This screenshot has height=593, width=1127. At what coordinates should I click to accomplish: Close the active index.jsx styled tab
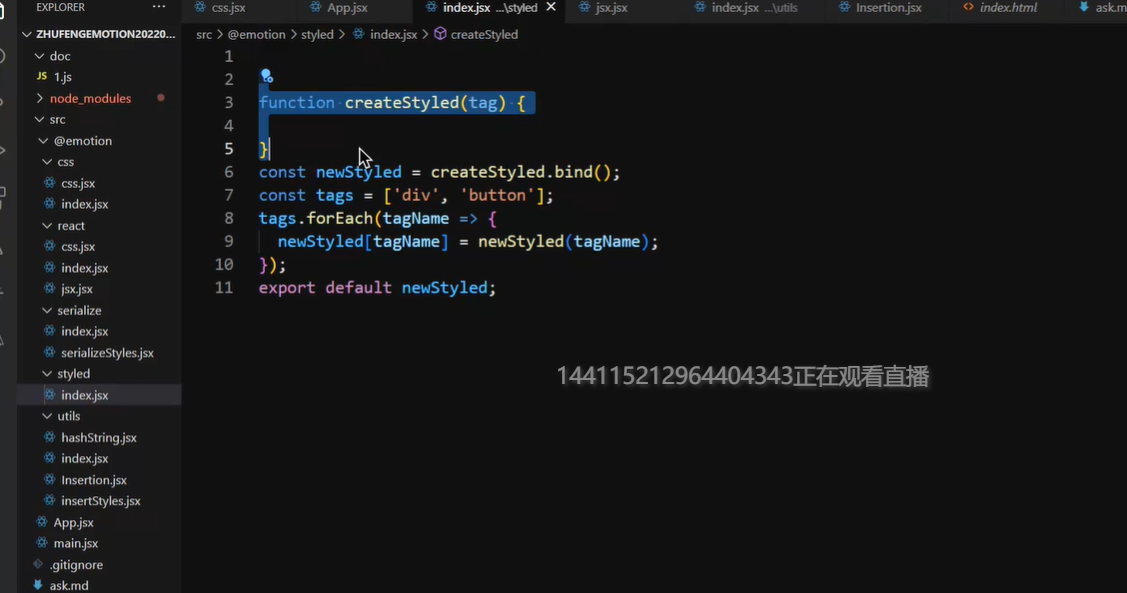550,7
